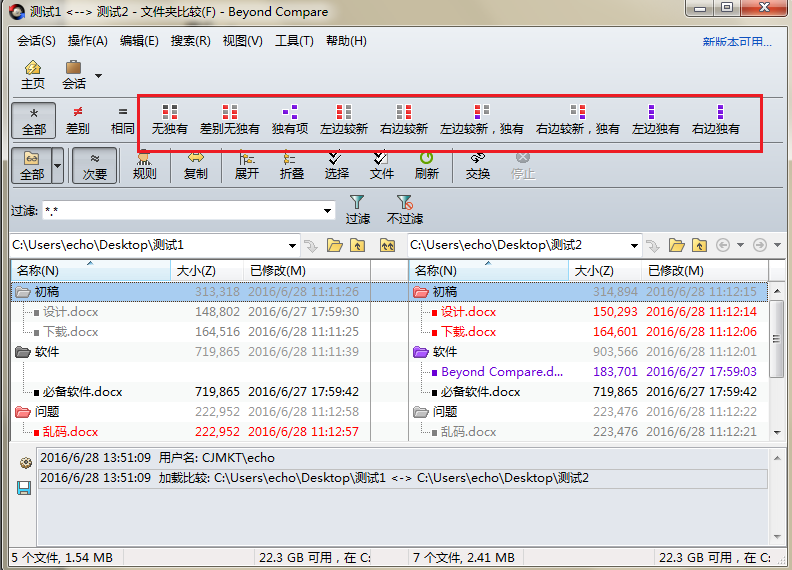792x570 pixels.
Task: Toggle the 差别 differences view filter
Action: click(x=77, y=113)
